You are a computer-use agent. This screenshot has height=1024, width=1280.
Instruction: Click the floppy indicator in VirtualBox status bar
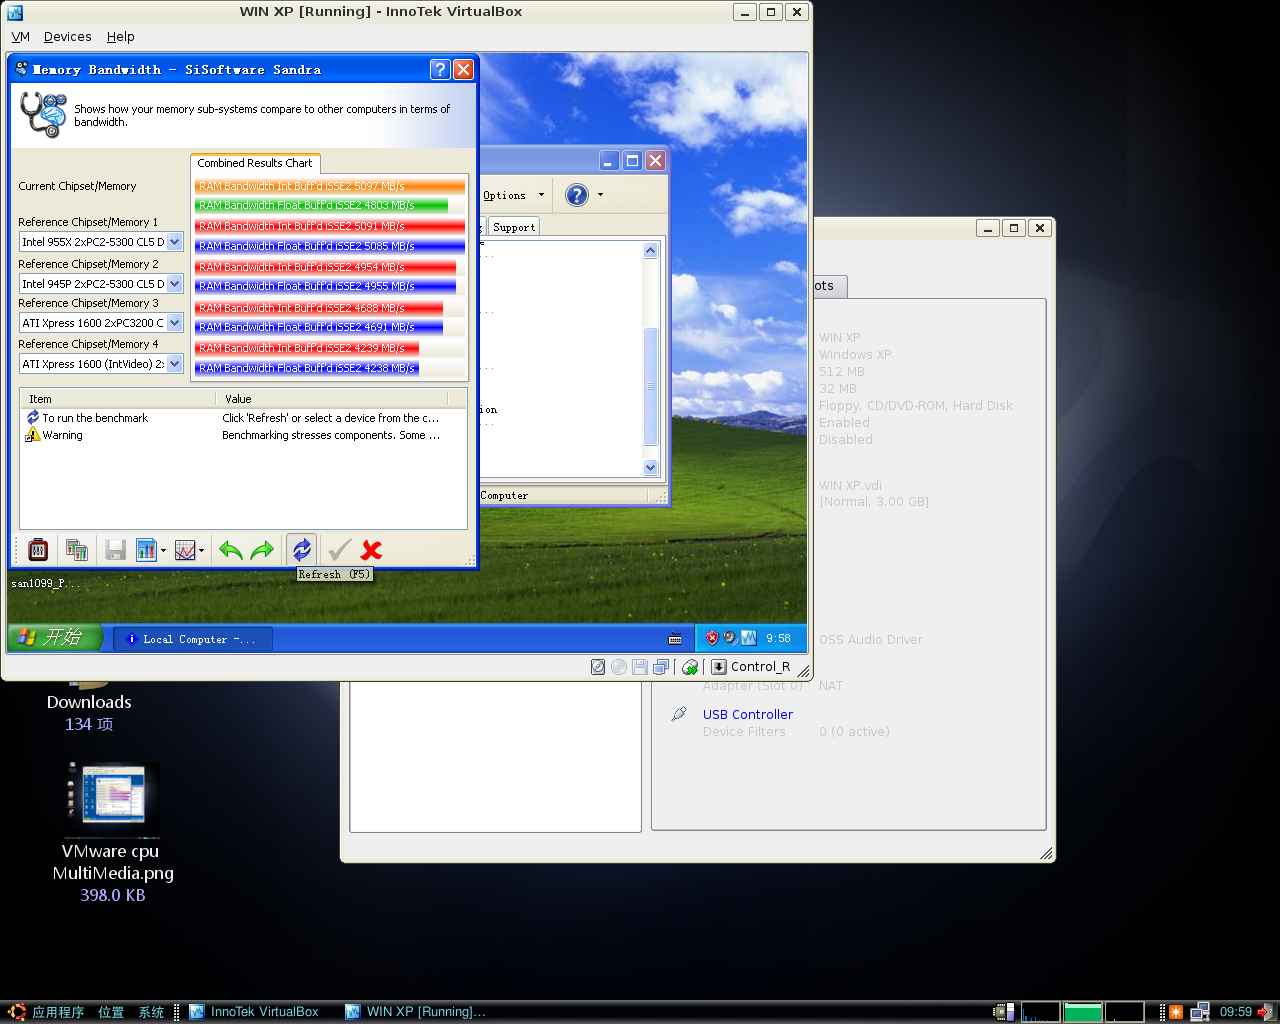[640, 667]
